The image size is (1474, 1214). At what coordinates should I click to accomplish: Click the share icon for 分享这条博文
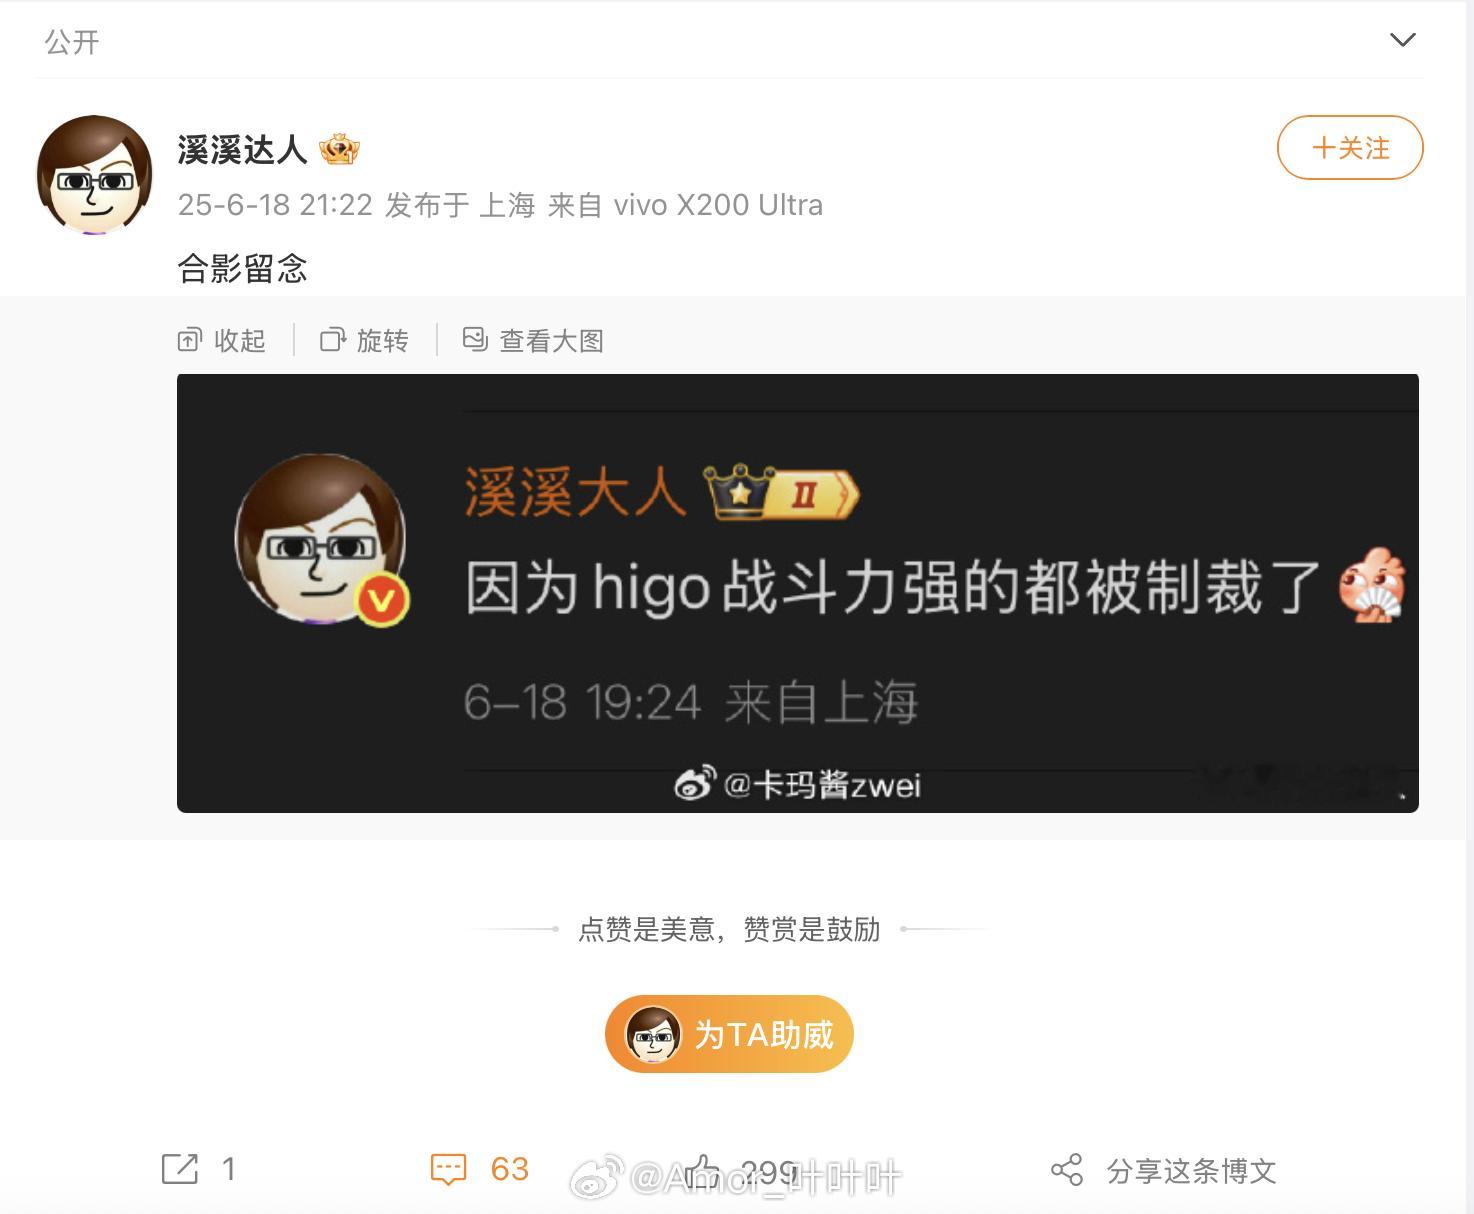[x=1066, y=1170]
